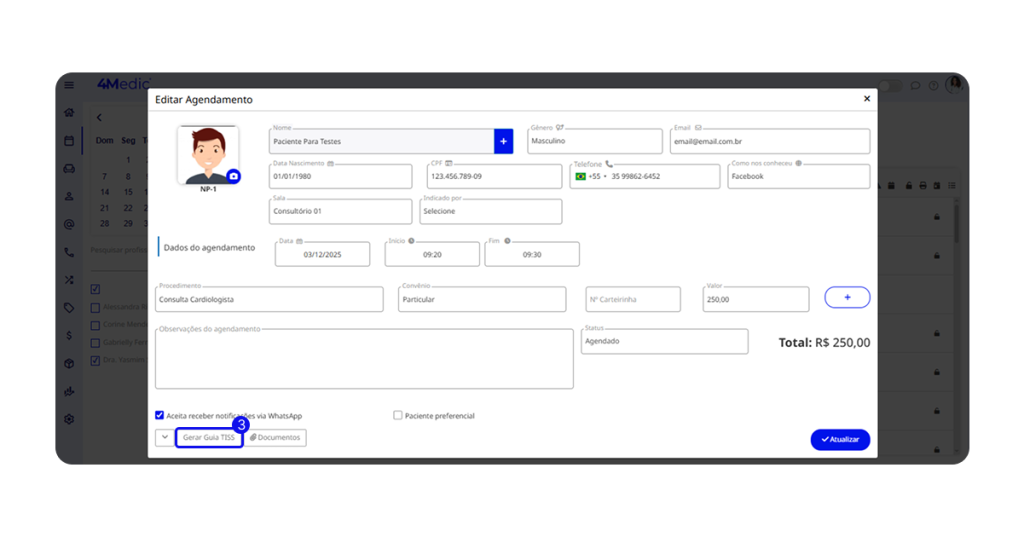Open the calendar icon in left sidebar

tap(69, 141)
